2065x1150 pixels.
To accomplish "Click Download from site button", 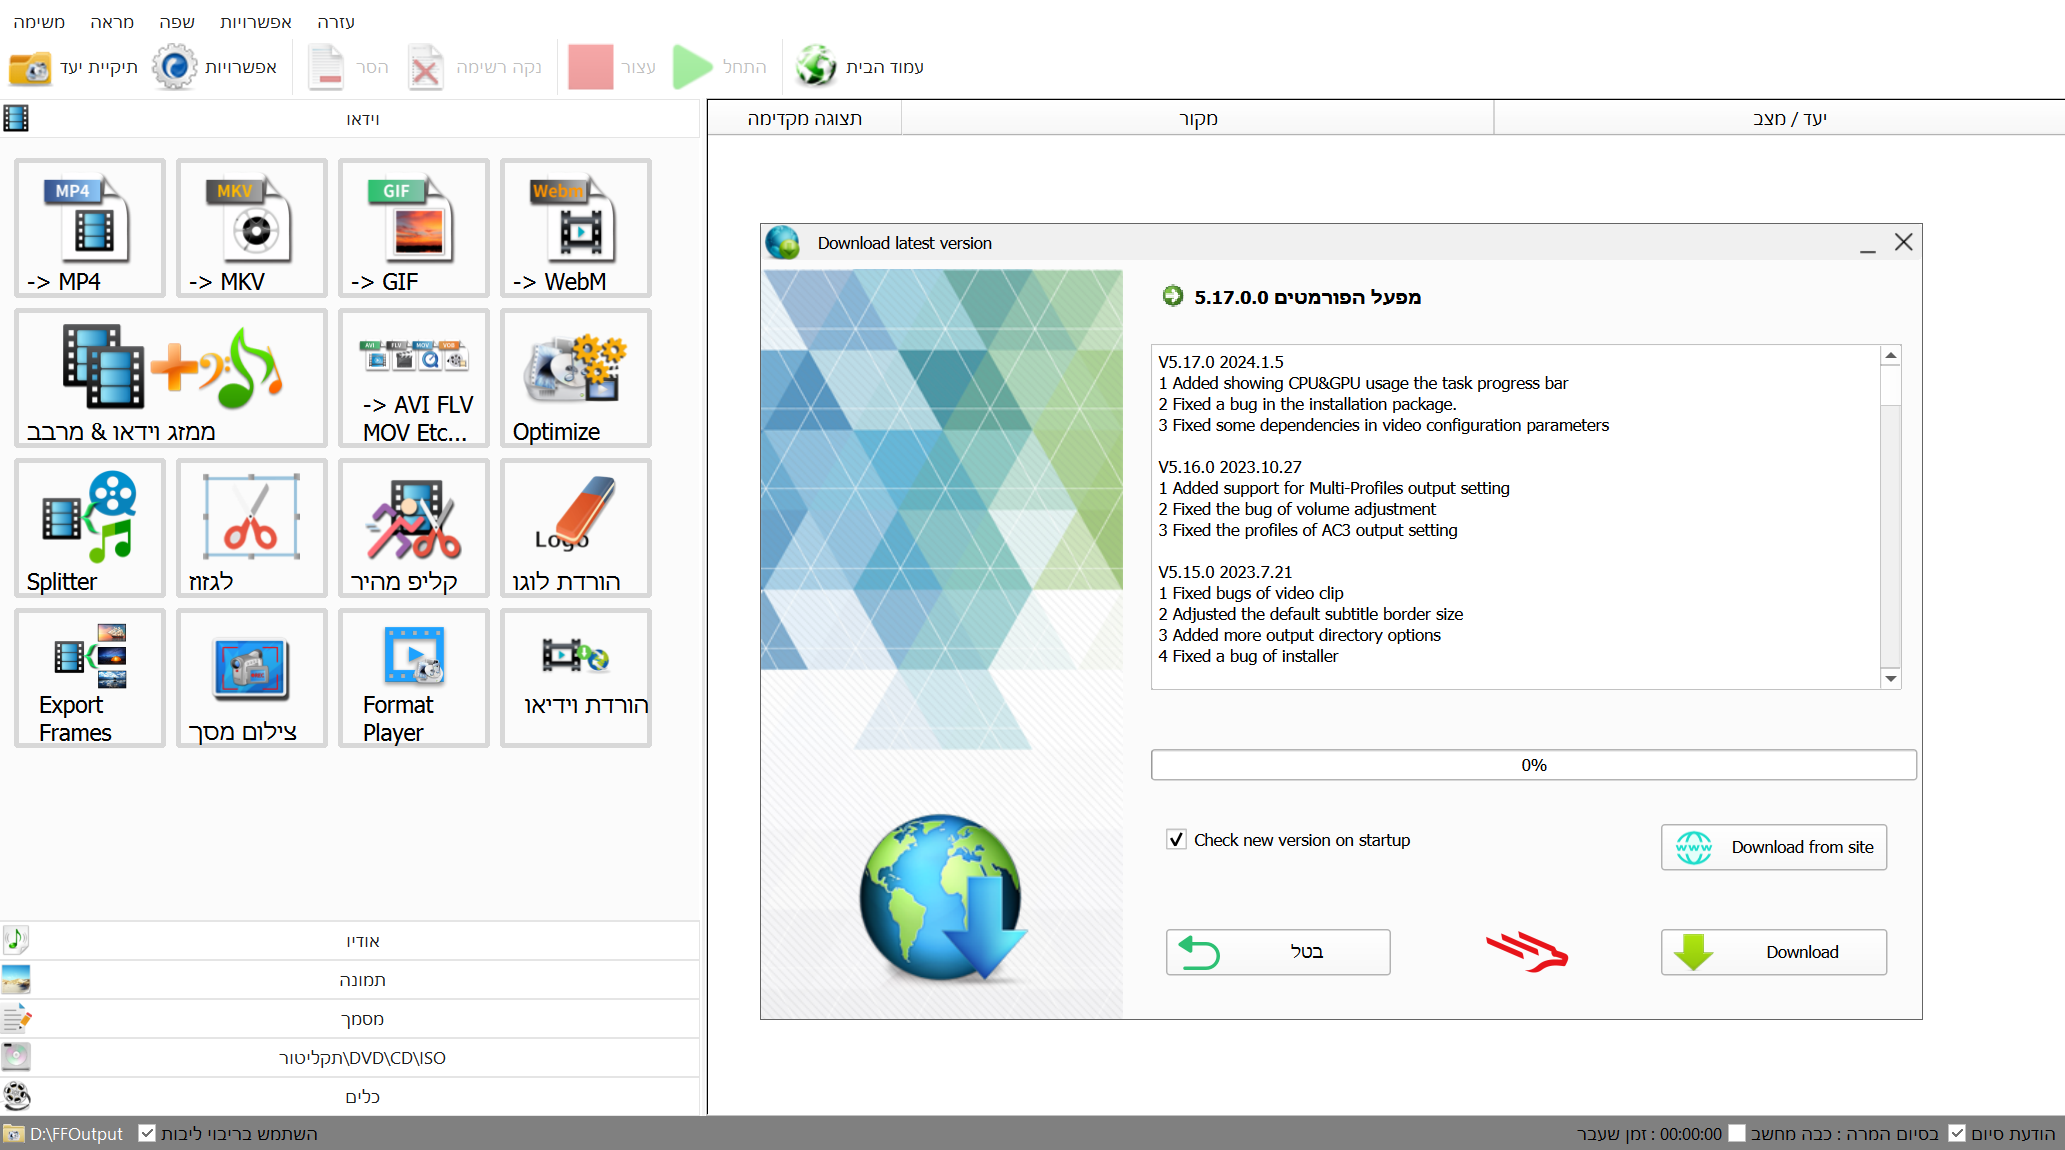I will 1773,847.
